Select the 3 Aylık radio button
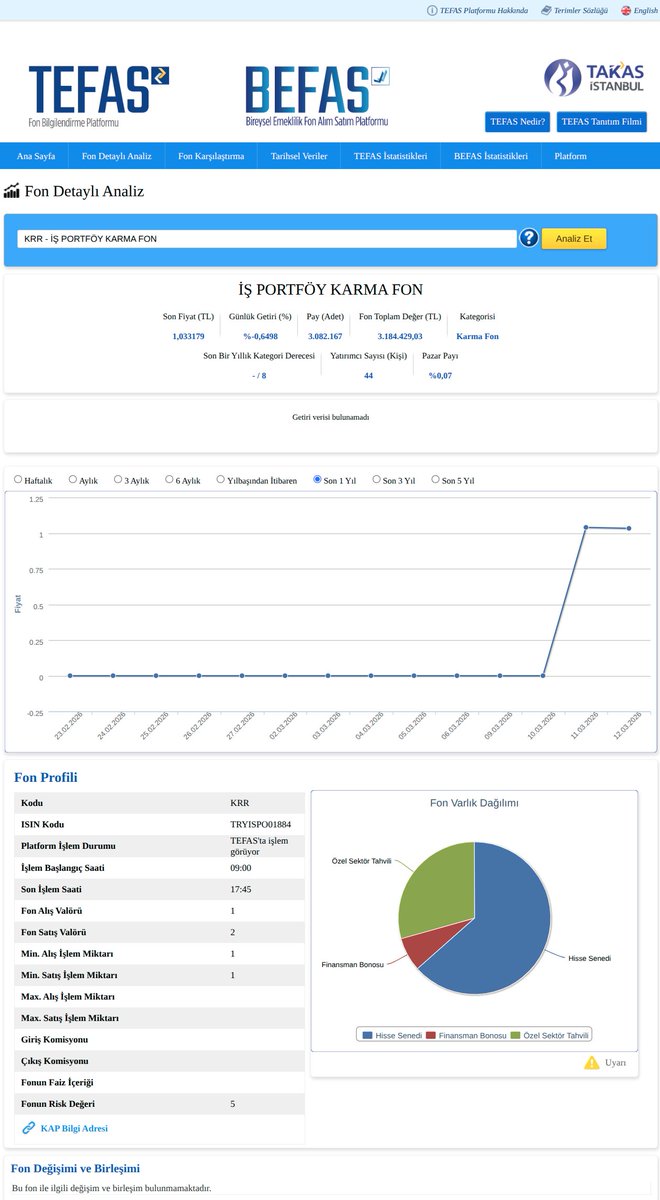This screenshot has width=660, height=1200. pyautogui.click(x=118, y=480)
